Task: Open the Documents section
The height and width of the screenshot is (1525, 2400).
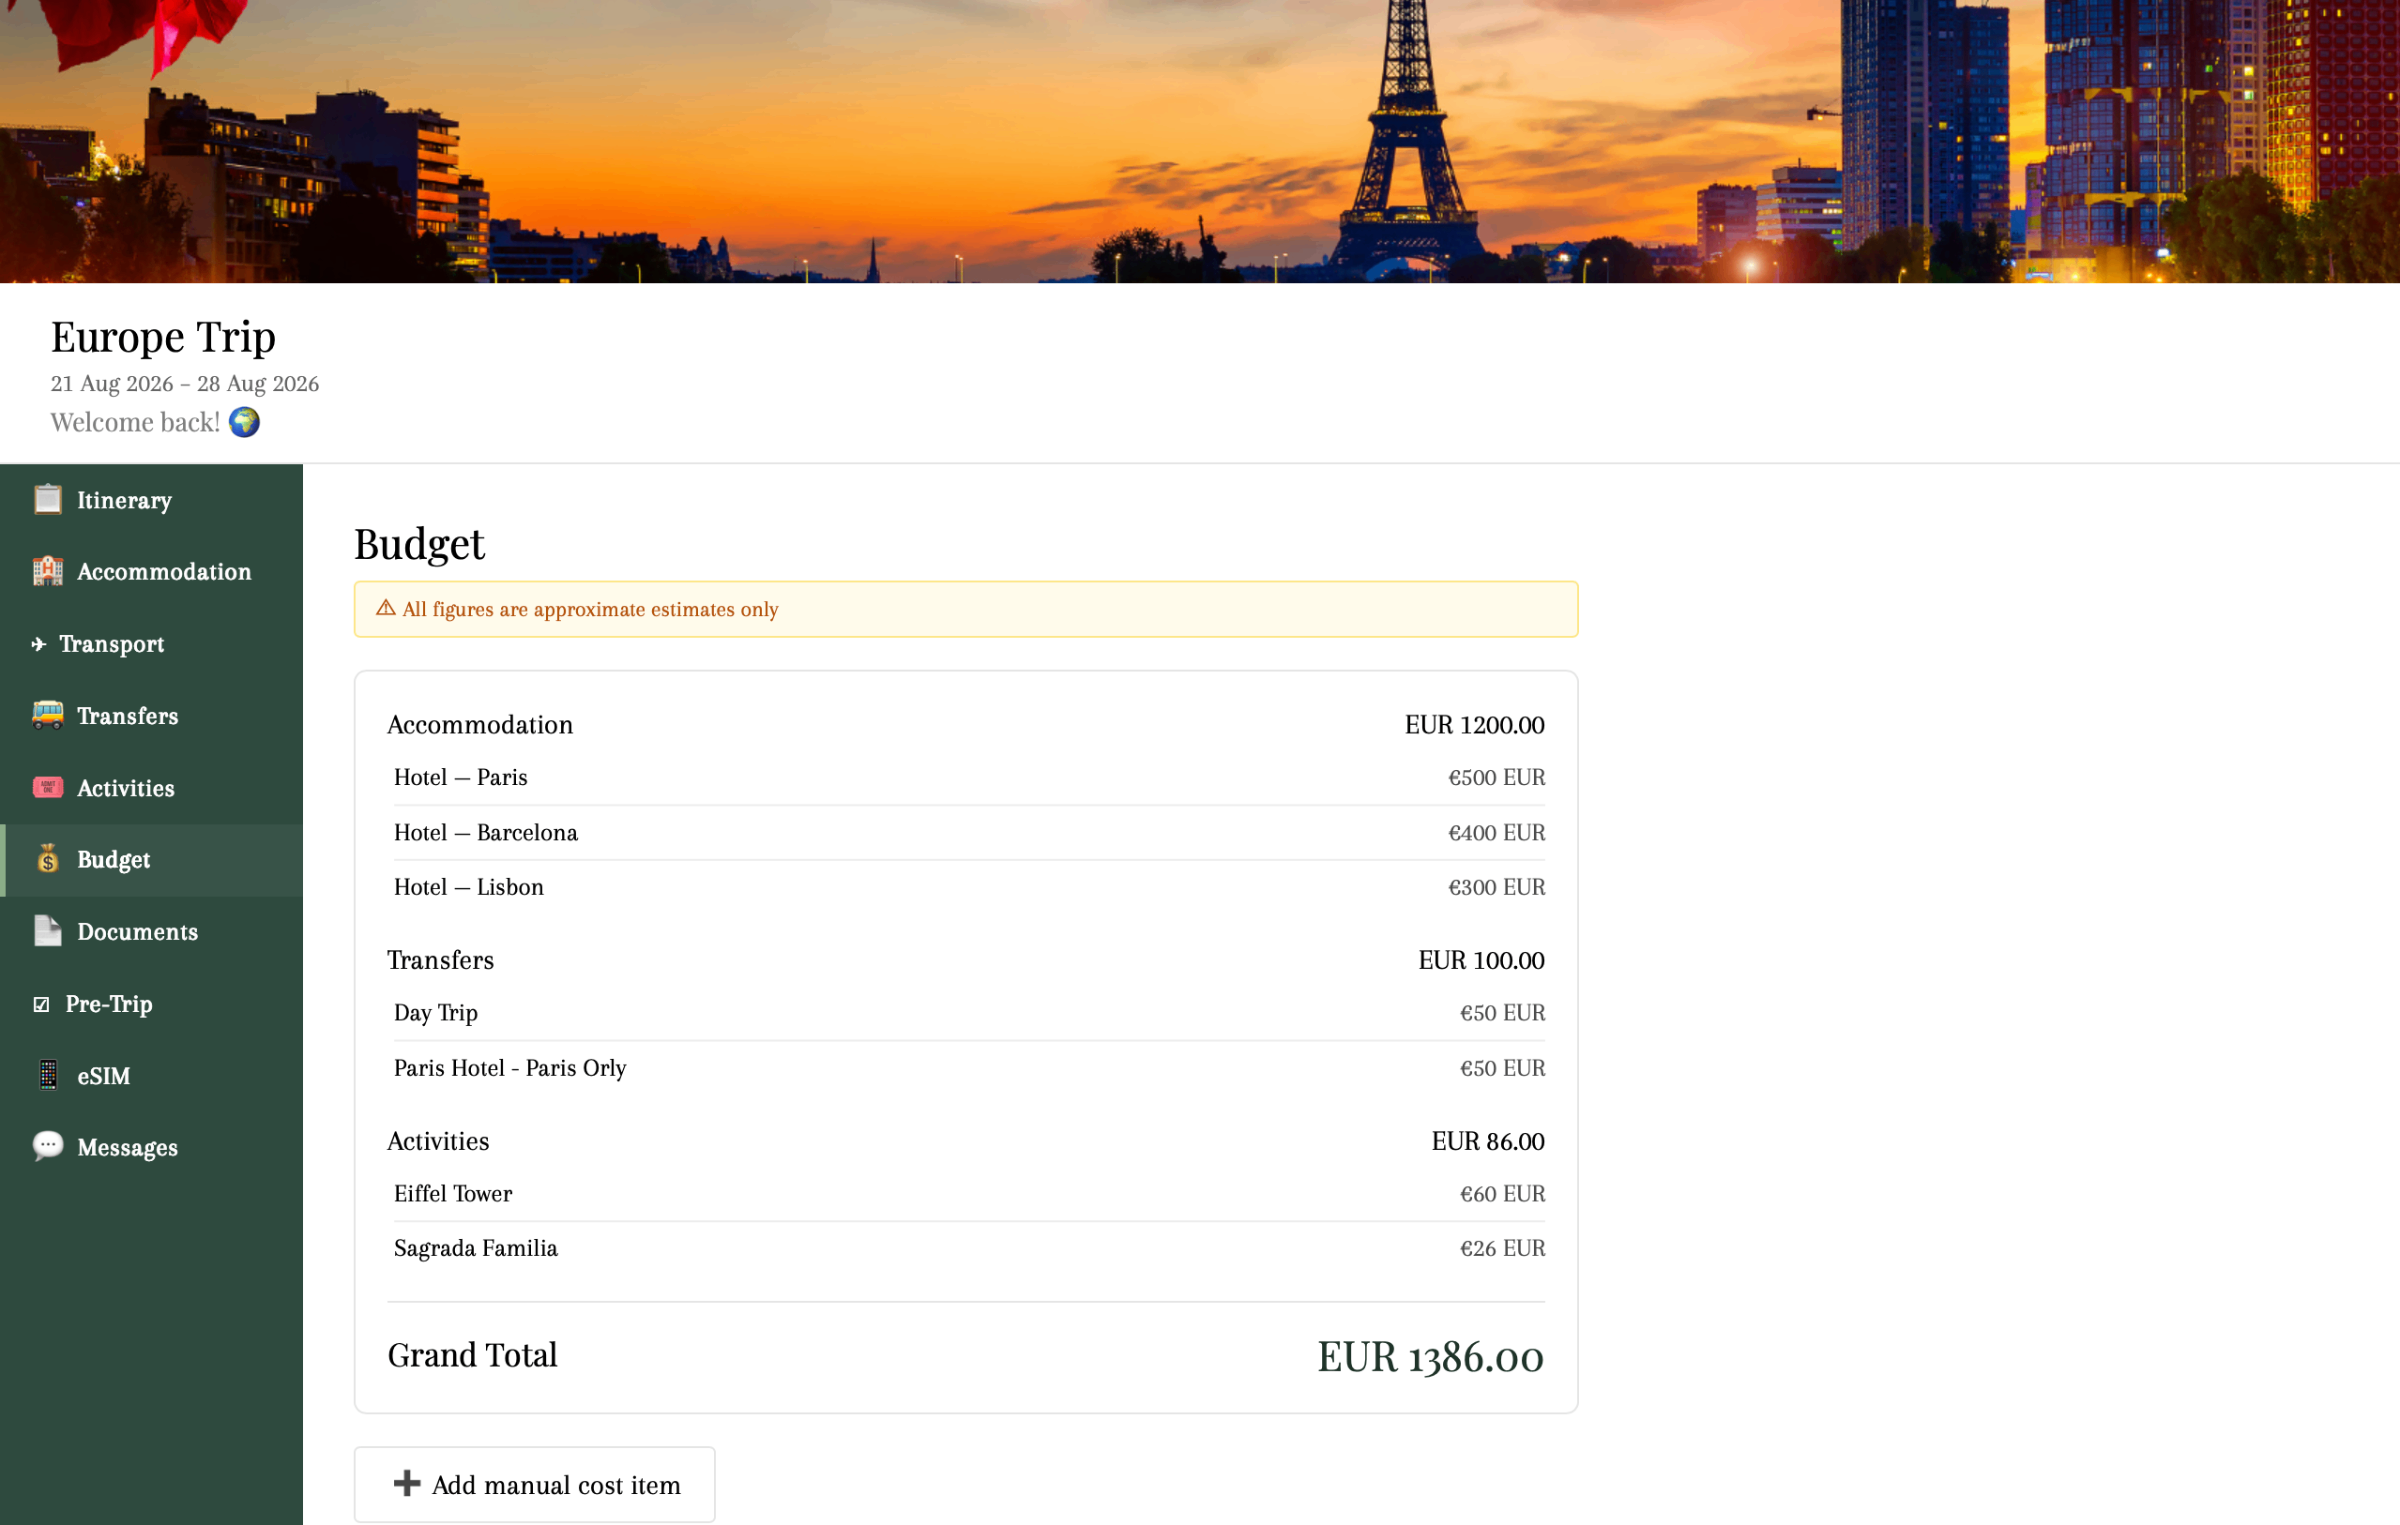Action: (152, 932)
